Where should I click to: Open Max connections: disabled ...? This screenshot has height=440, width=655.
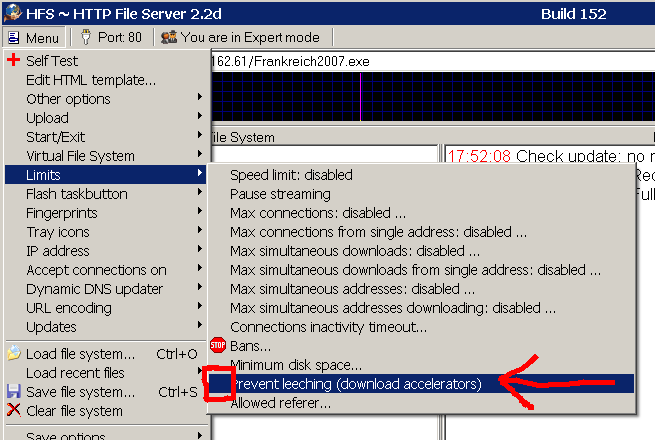(421, 213)
